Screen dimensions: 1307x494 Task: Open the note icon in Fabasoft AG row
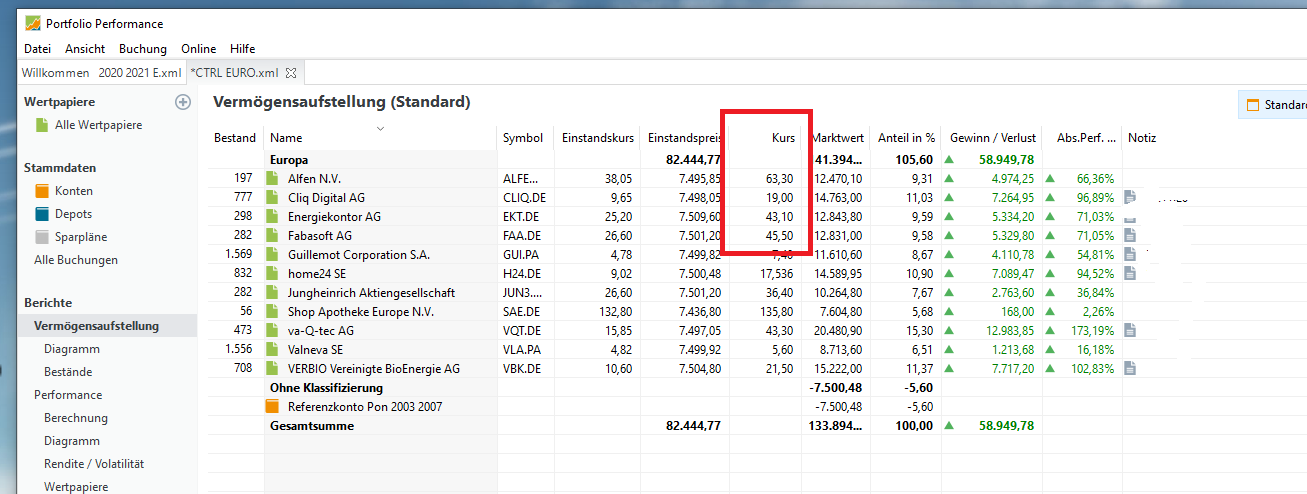(1129, 235)
